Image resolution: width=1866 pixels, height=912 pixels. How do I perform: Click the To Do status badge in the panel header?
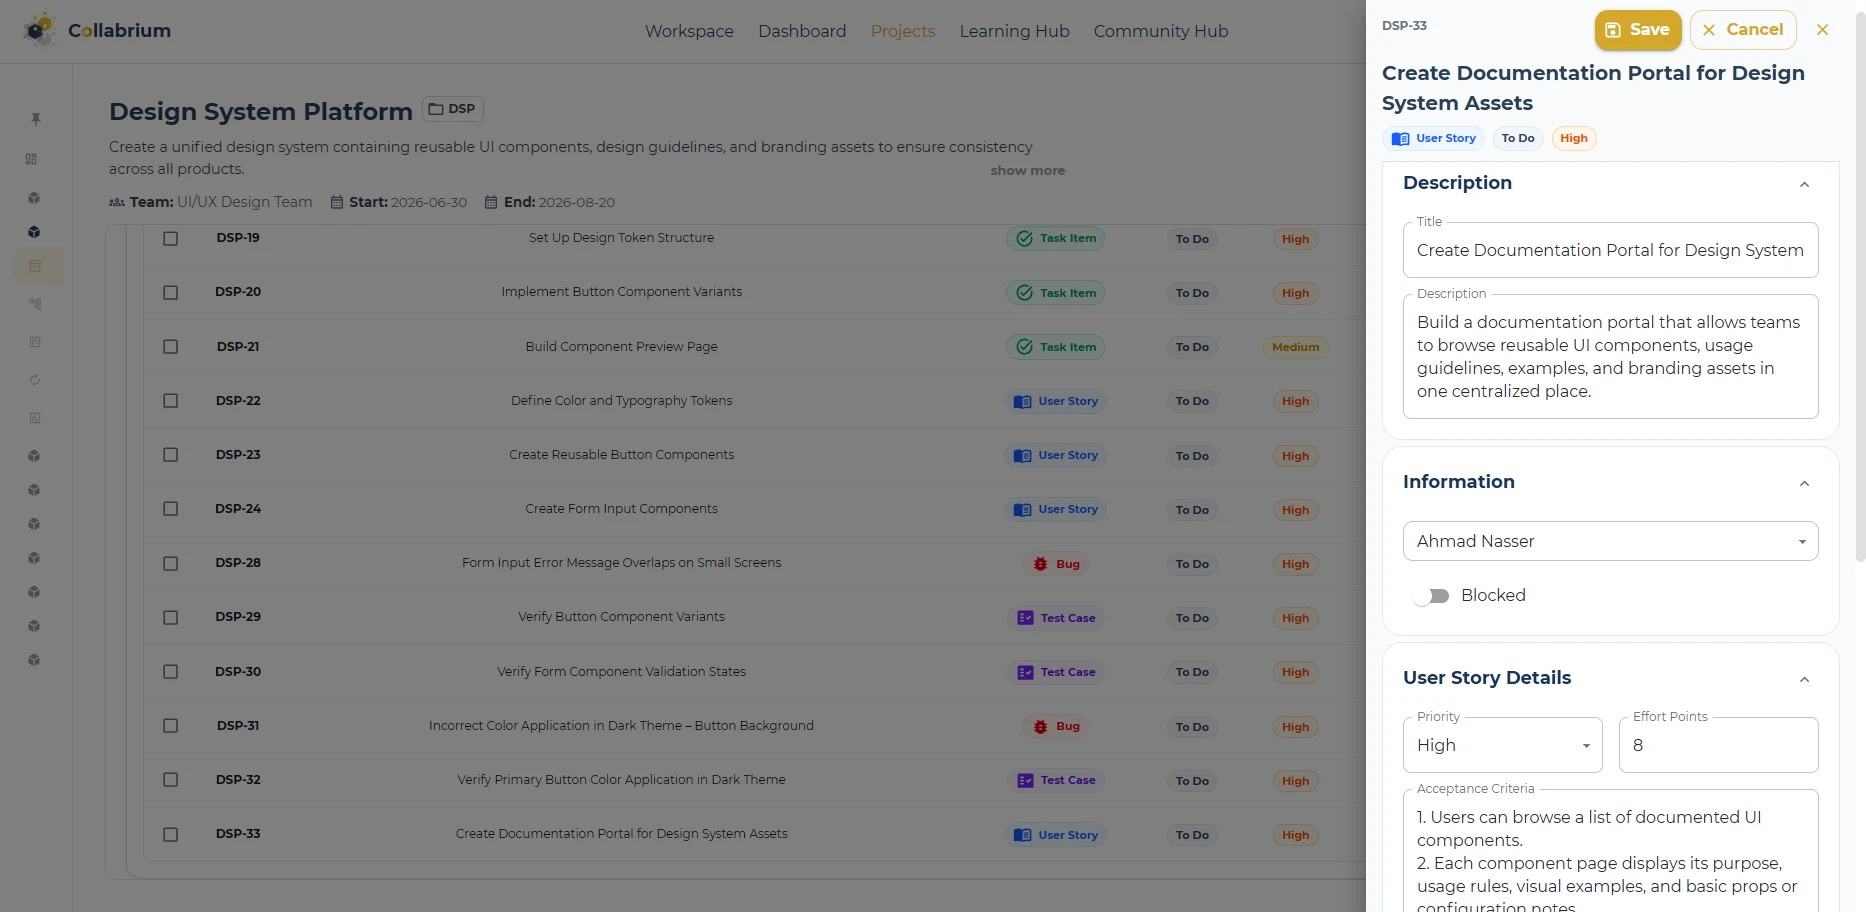(1518, 138)
